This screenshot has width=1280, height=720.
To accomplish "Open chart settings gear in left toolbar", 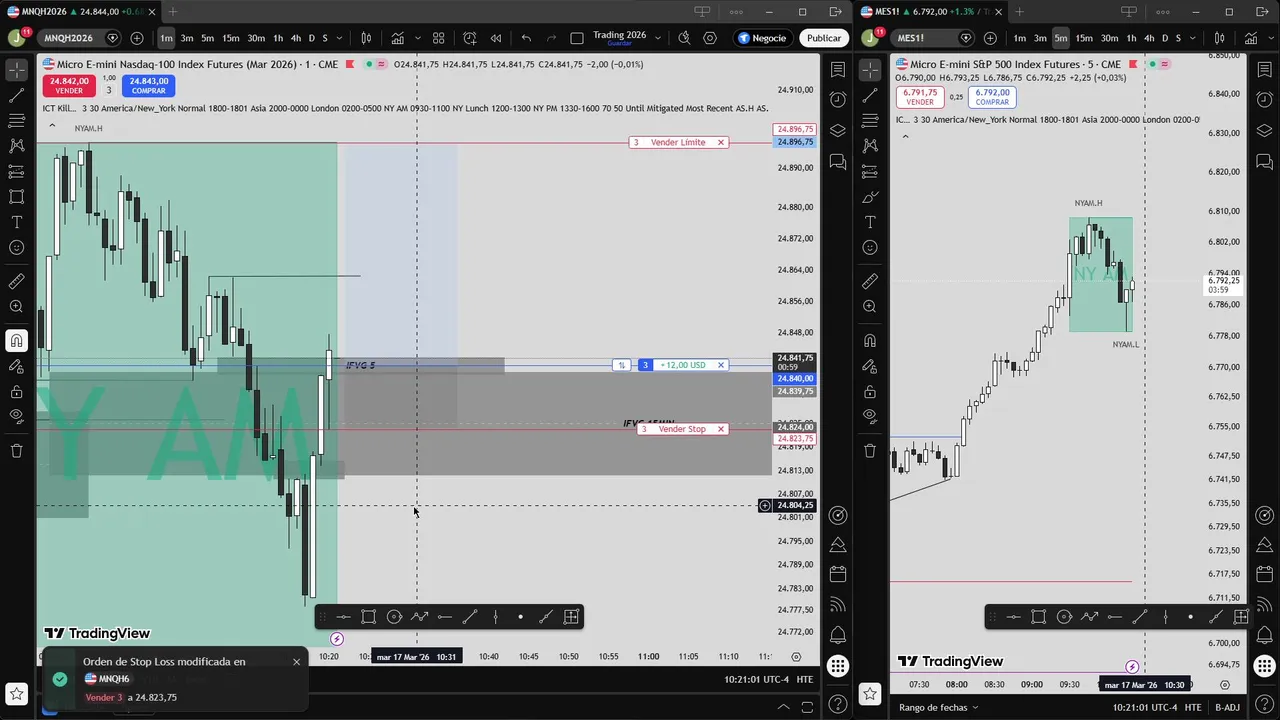I will coord(710,38).
